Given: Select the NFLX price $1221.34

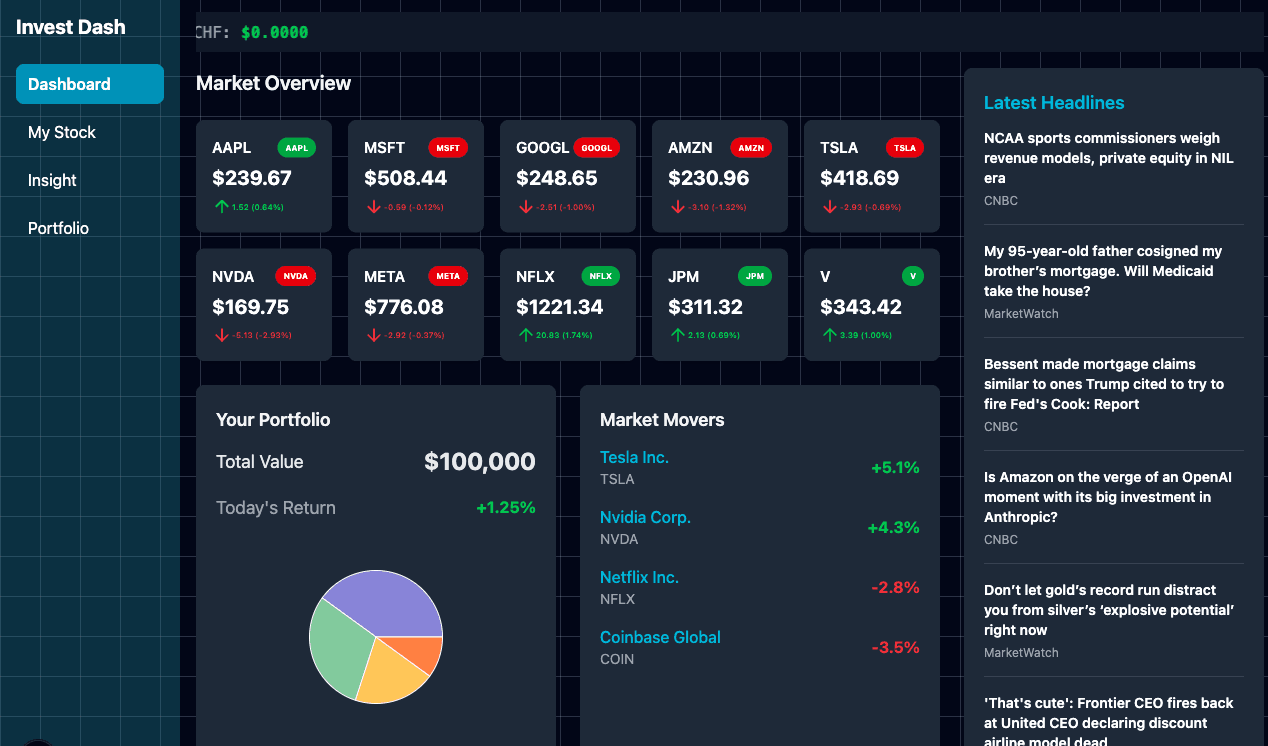Looking at the screenshot, I should [560, 307].
